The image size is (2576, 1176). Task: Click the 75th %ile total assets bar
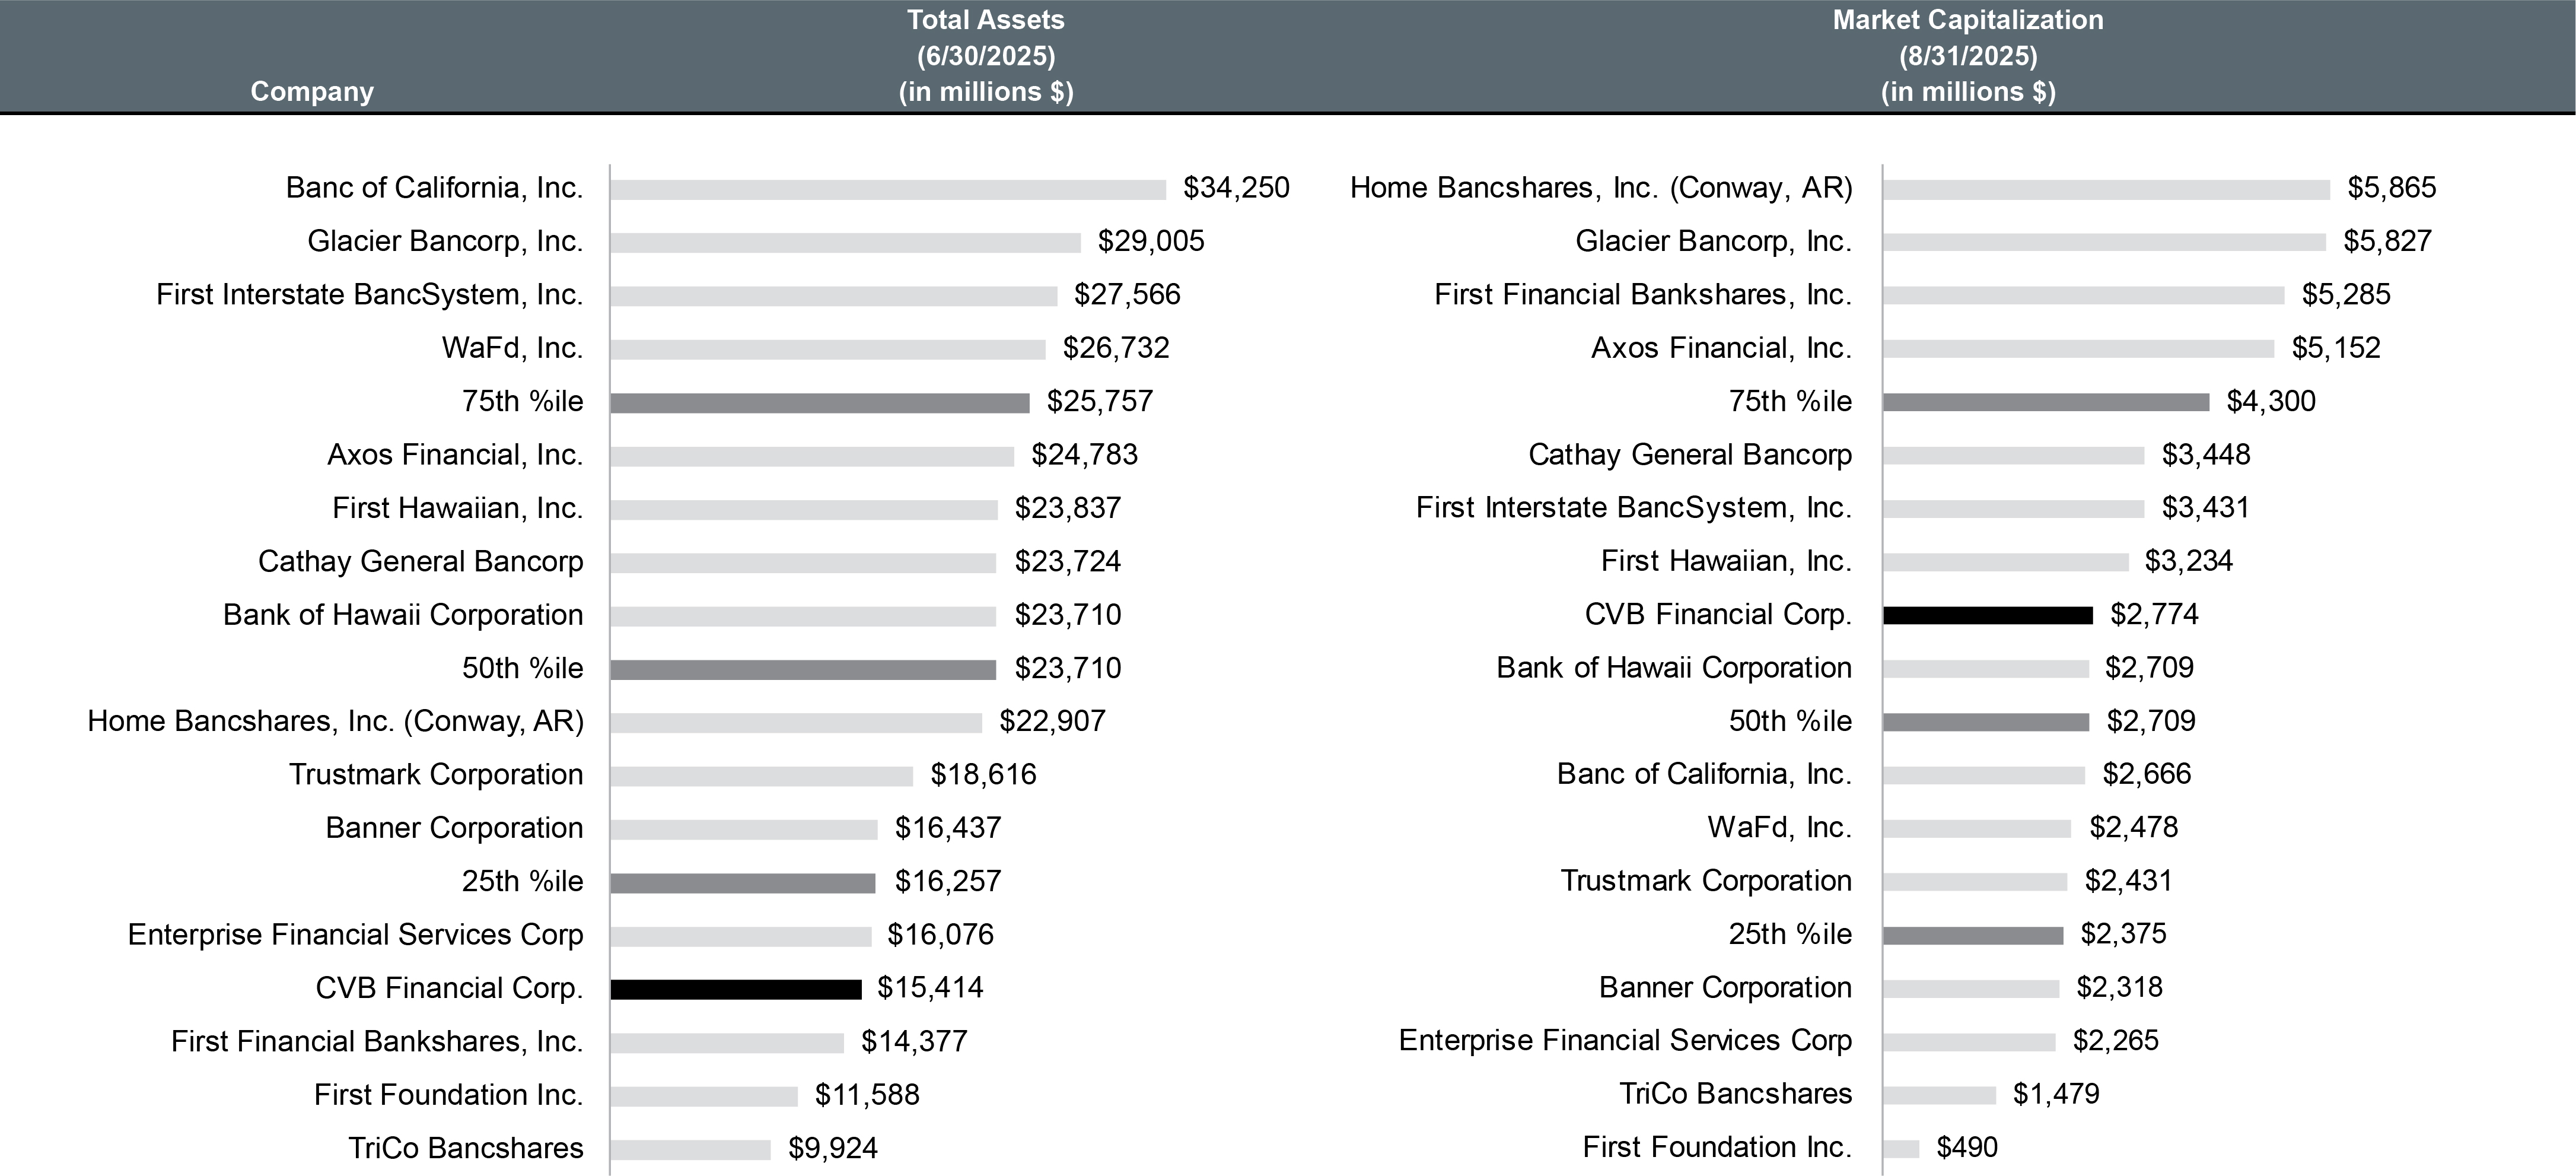(x=819, y=403)
